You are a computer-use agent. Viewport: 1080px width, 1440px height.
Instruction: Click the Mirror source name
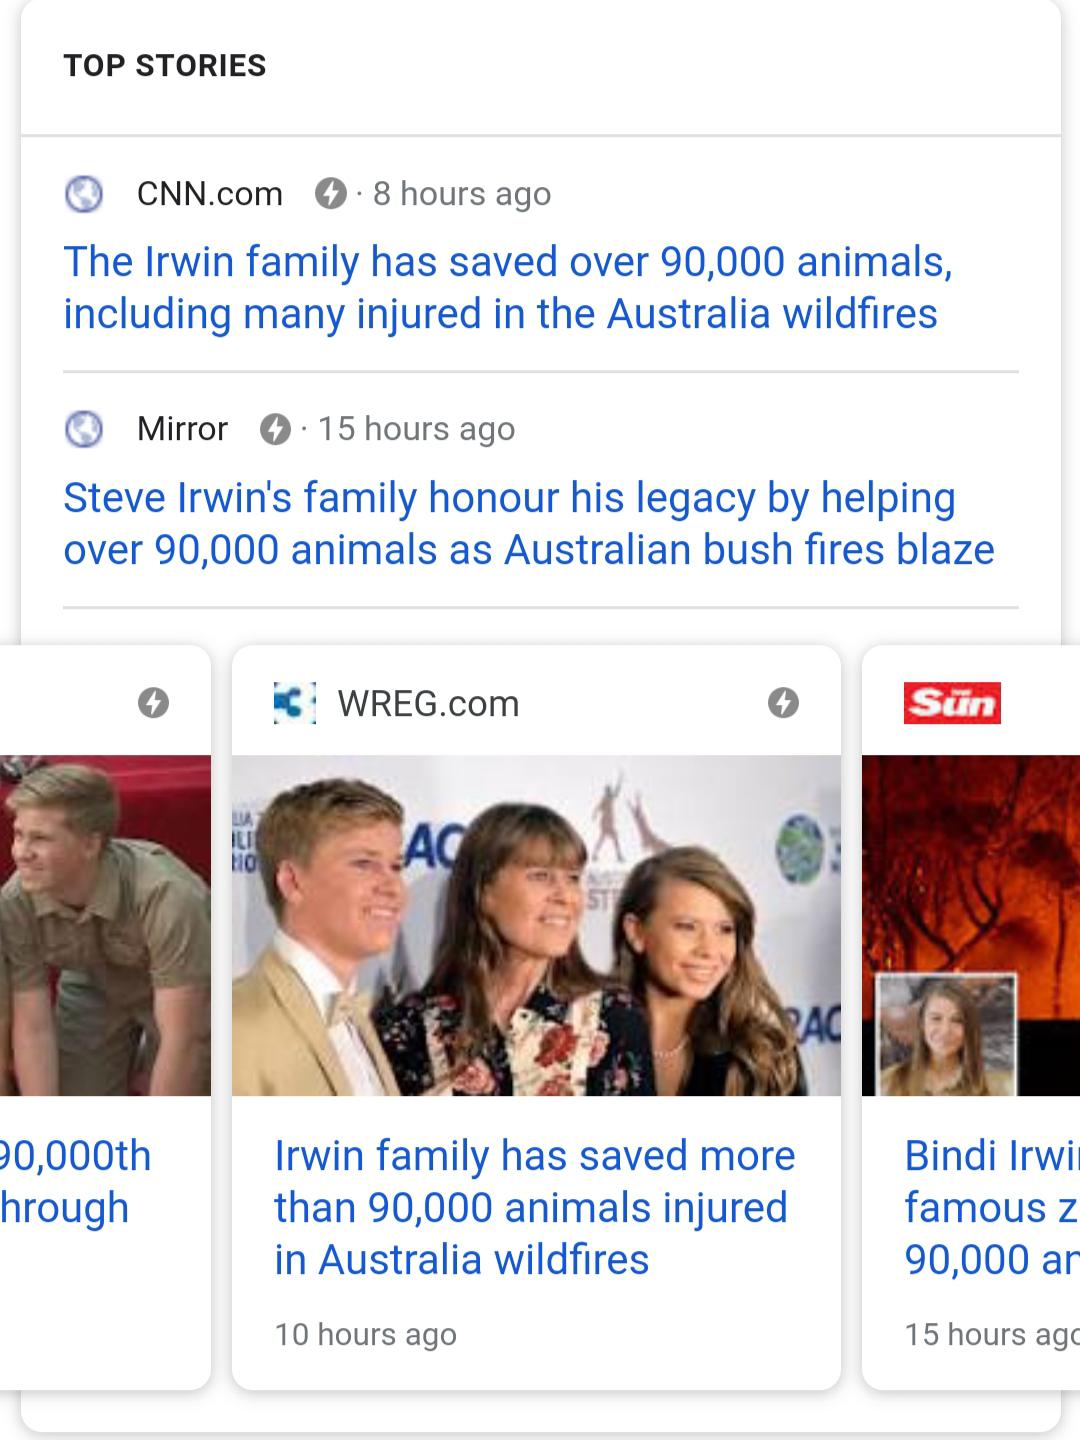point(182,429)
